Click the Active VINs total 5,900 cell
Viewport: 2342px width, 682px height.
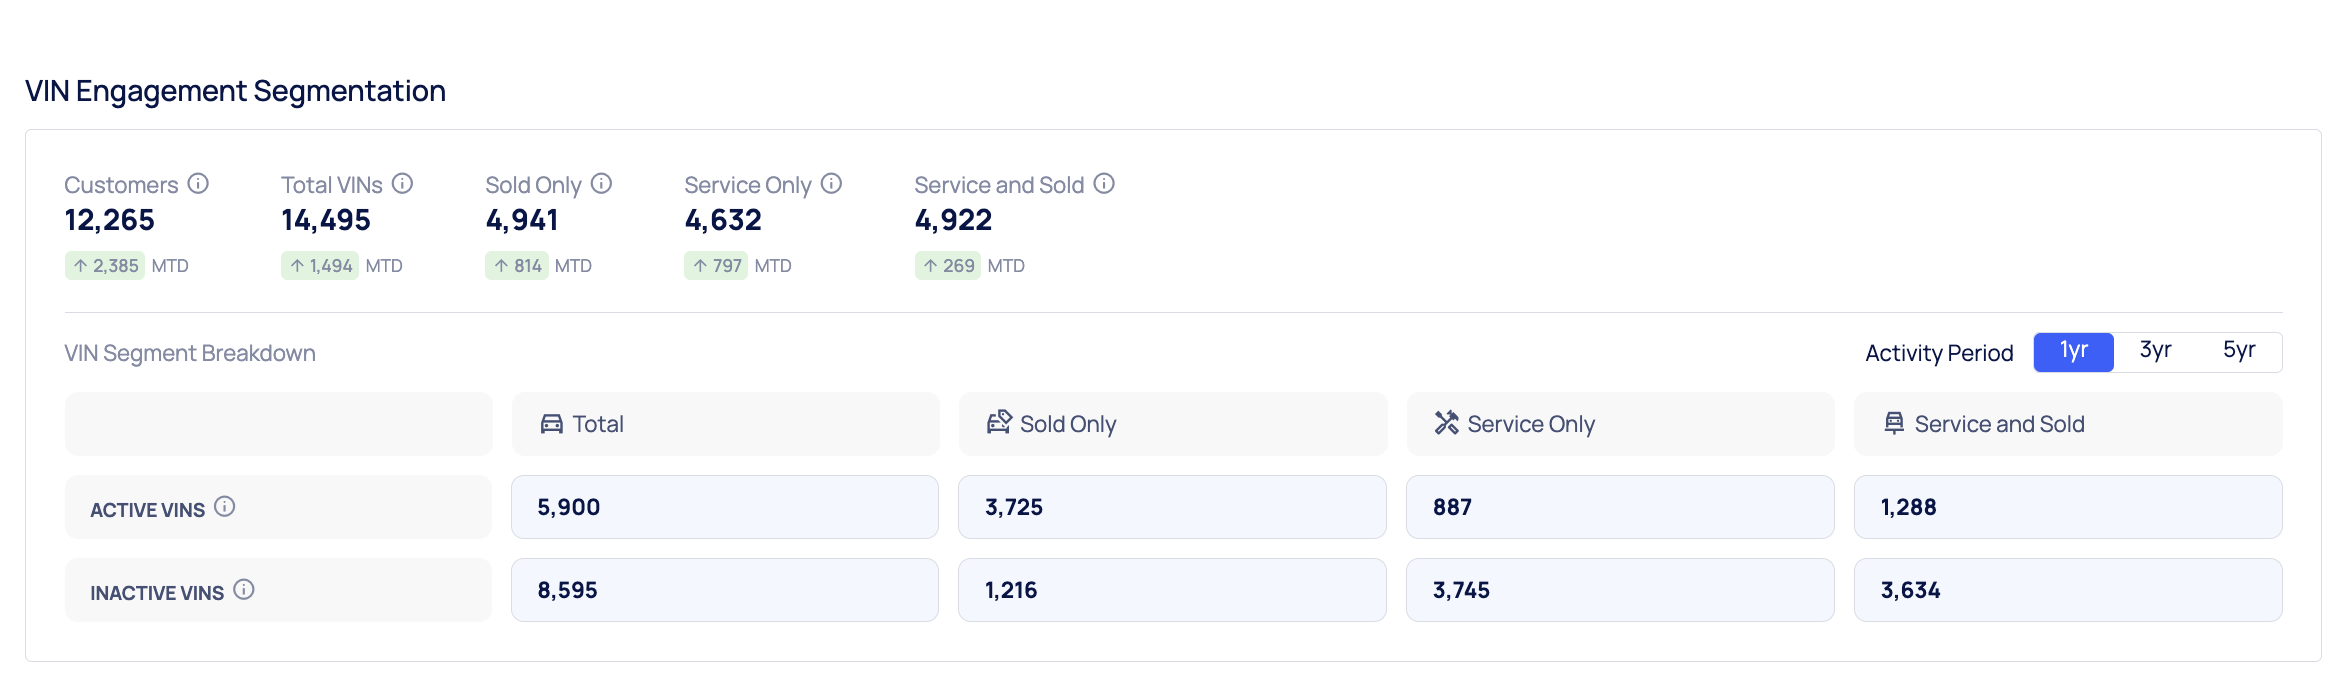point(724,507)
